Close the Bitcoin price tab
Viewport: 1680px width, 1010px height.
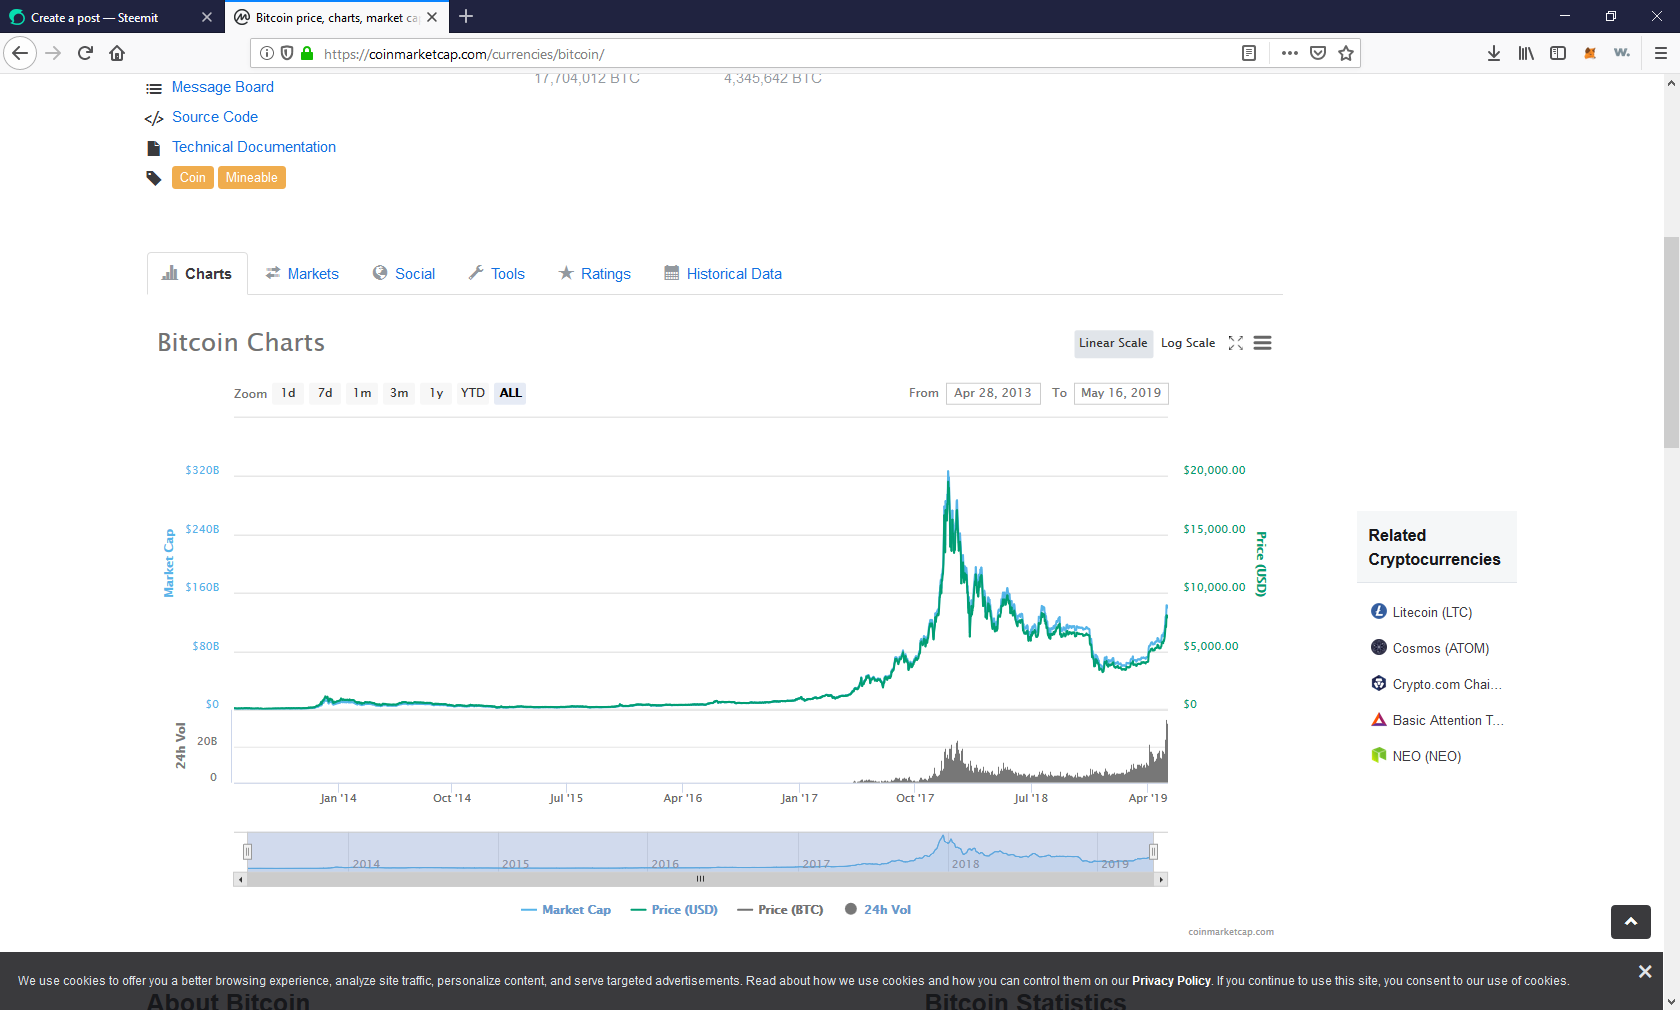[432, 17]
